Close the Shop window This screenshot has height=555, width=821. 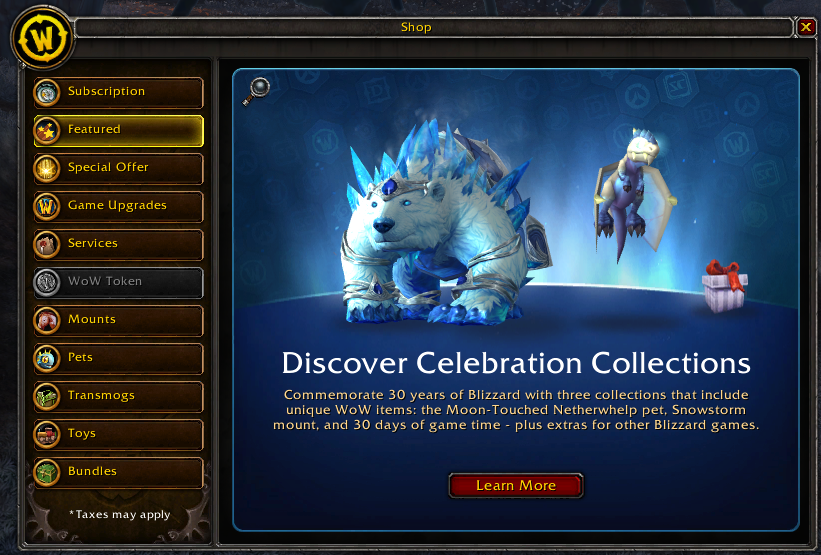click(x=806, y=27)
